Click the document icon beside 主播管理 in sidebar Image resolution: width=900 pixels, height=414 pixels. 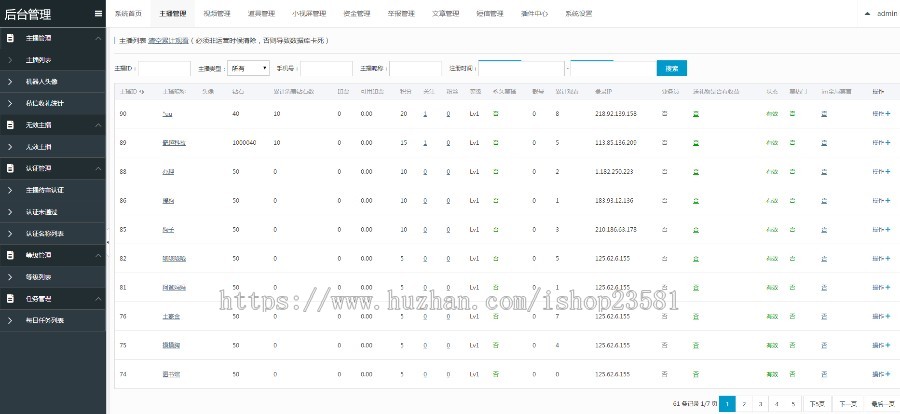tap(10, 38)
